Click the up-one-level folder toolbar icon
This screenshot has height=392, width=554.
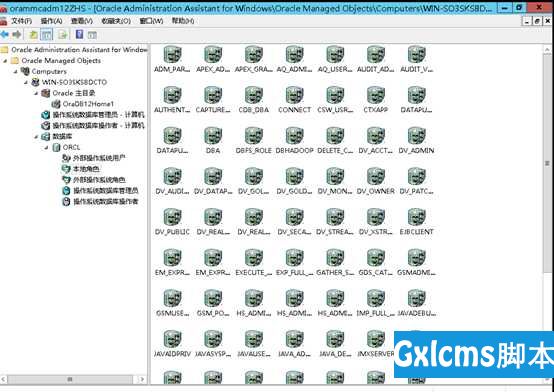pos(33,35)
